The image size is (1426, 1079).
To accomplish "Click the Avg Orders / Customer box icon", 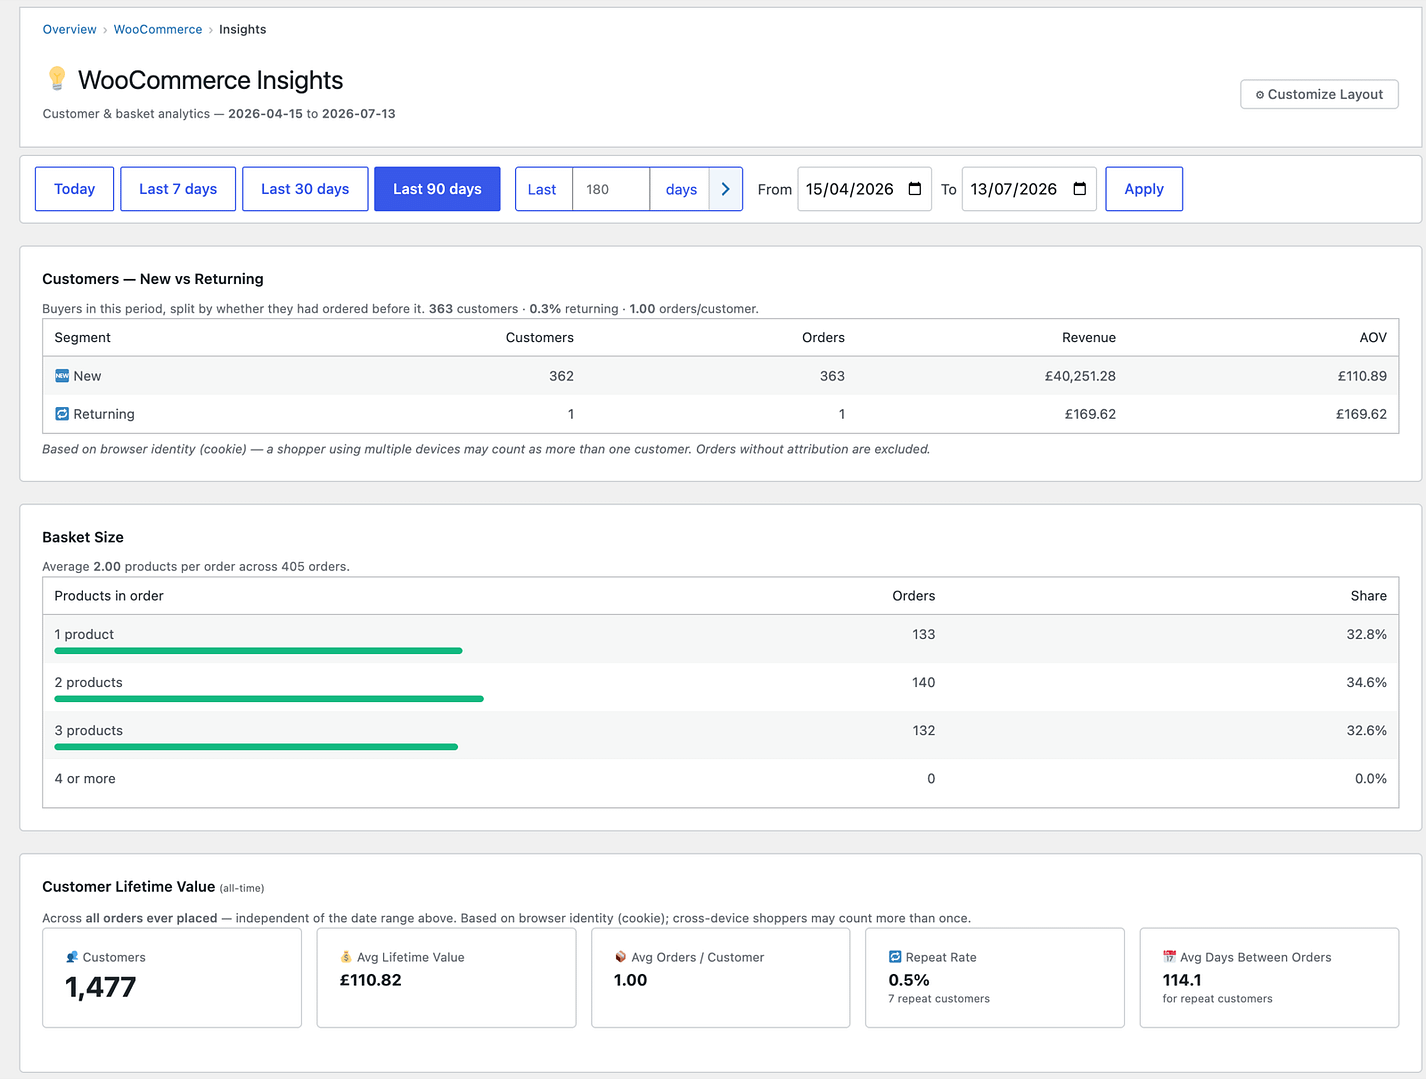I will tap(620, 957).
